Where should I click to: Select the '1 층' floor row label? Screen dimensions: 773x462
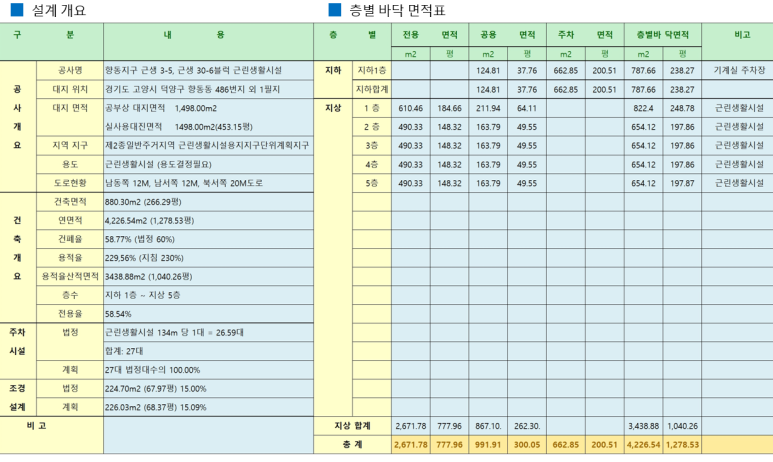coord(372,108)
